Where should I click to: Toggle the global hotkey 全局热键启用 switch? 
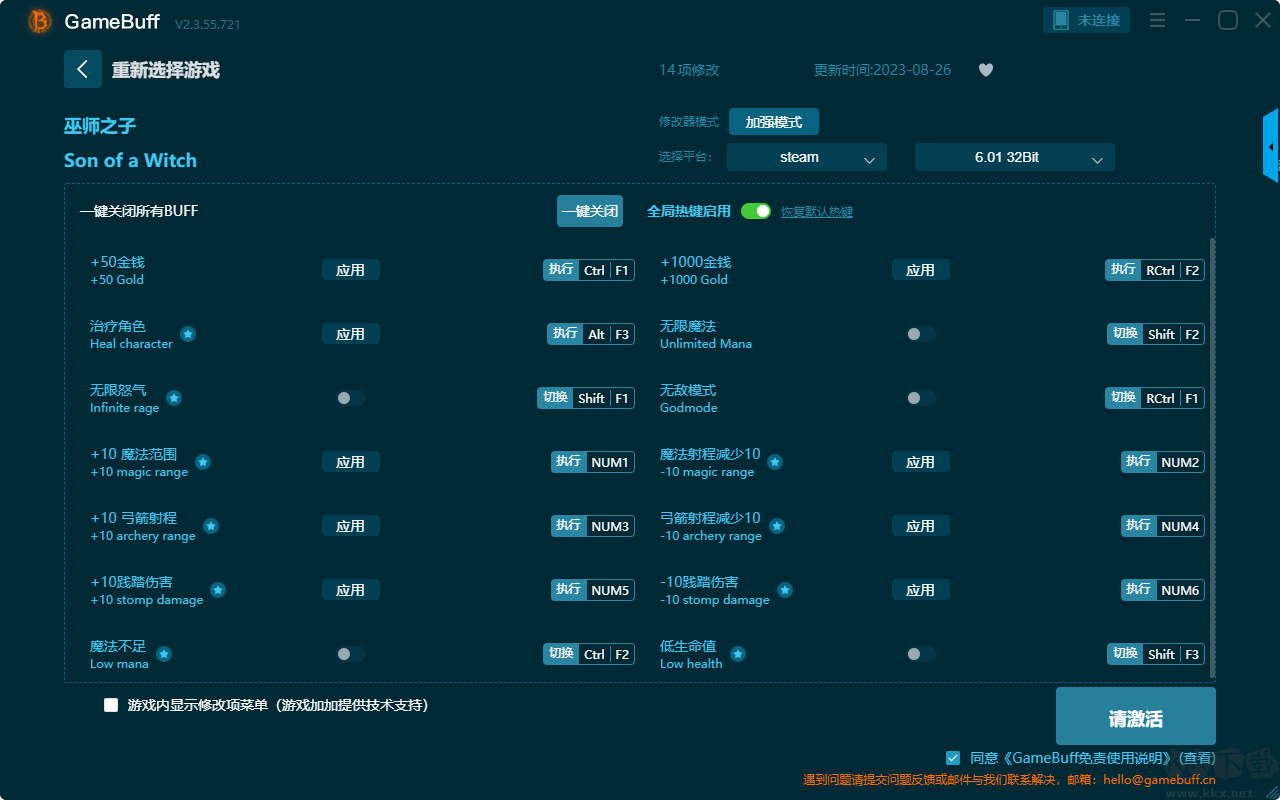point(756,211)
